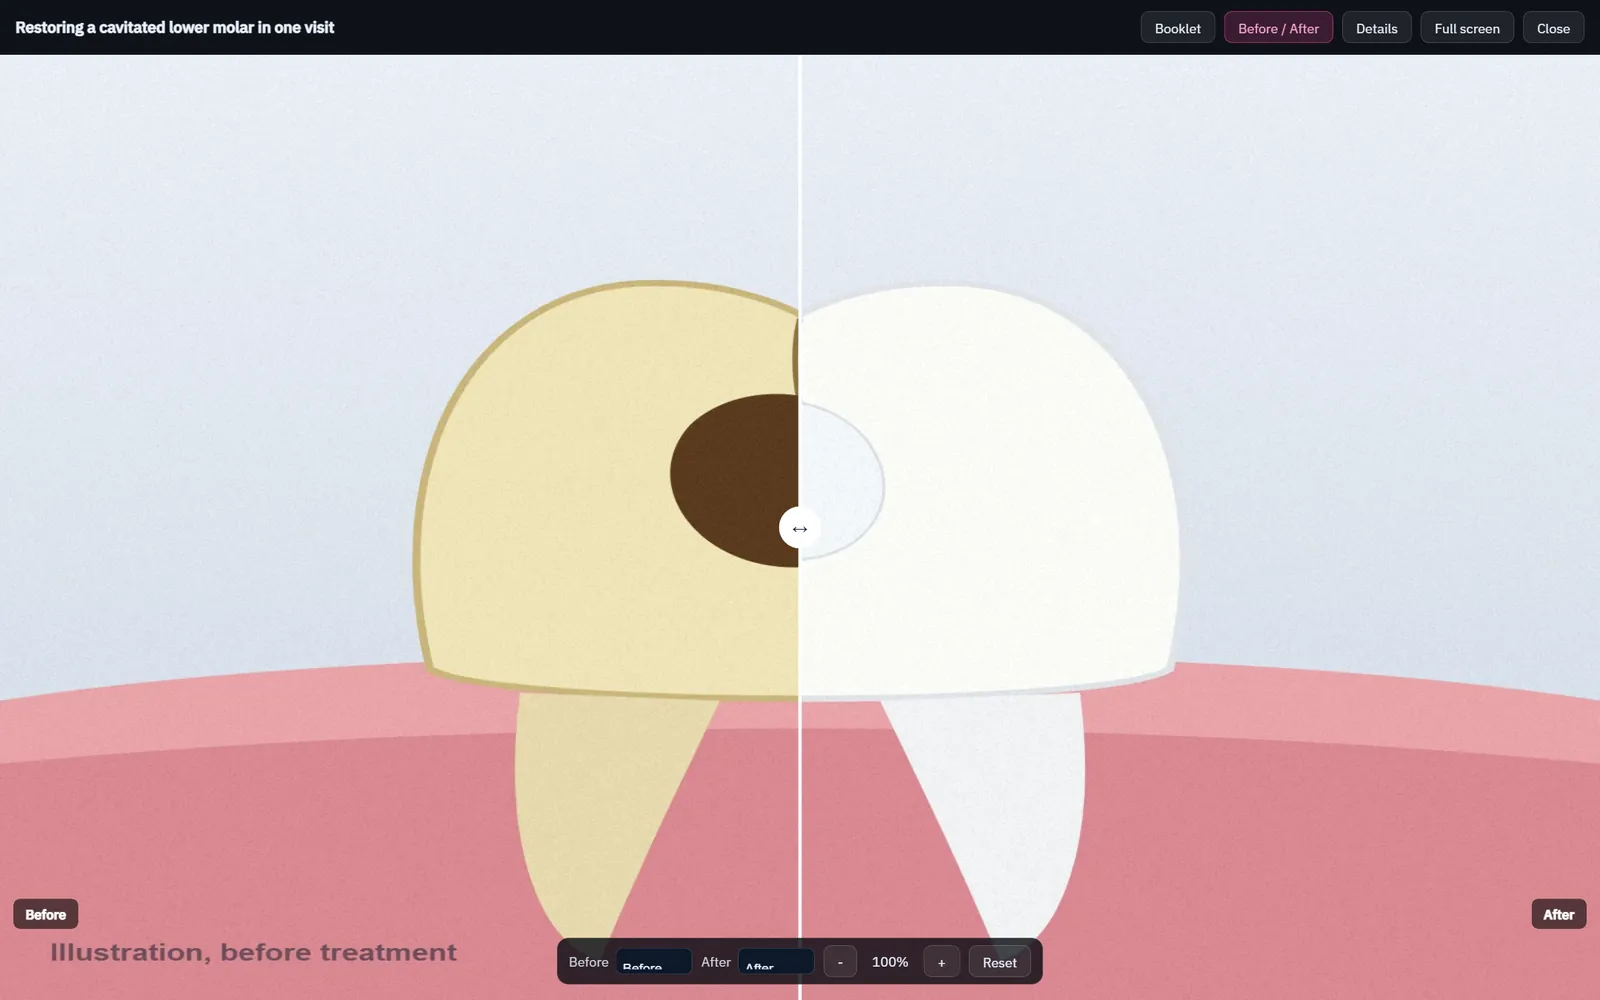Select the After image picker field
The image size is (1600, 1000).
[776, 962]
